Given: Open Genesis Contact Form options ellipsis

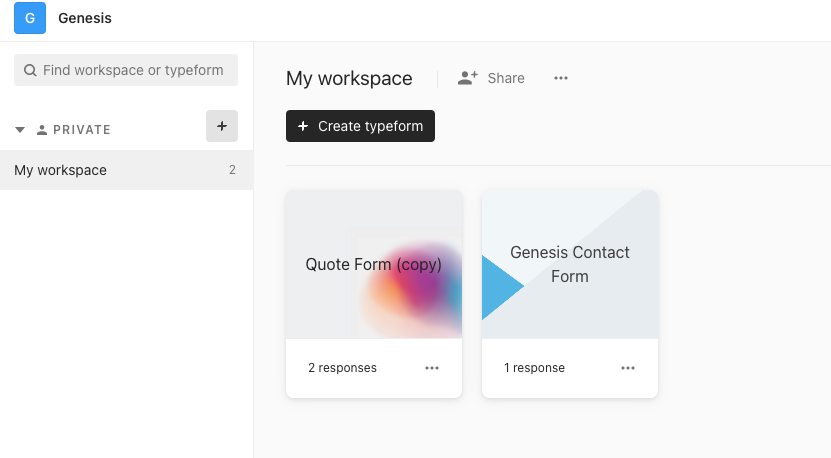Looking at the screenshot, I should (x=628, y=368).
